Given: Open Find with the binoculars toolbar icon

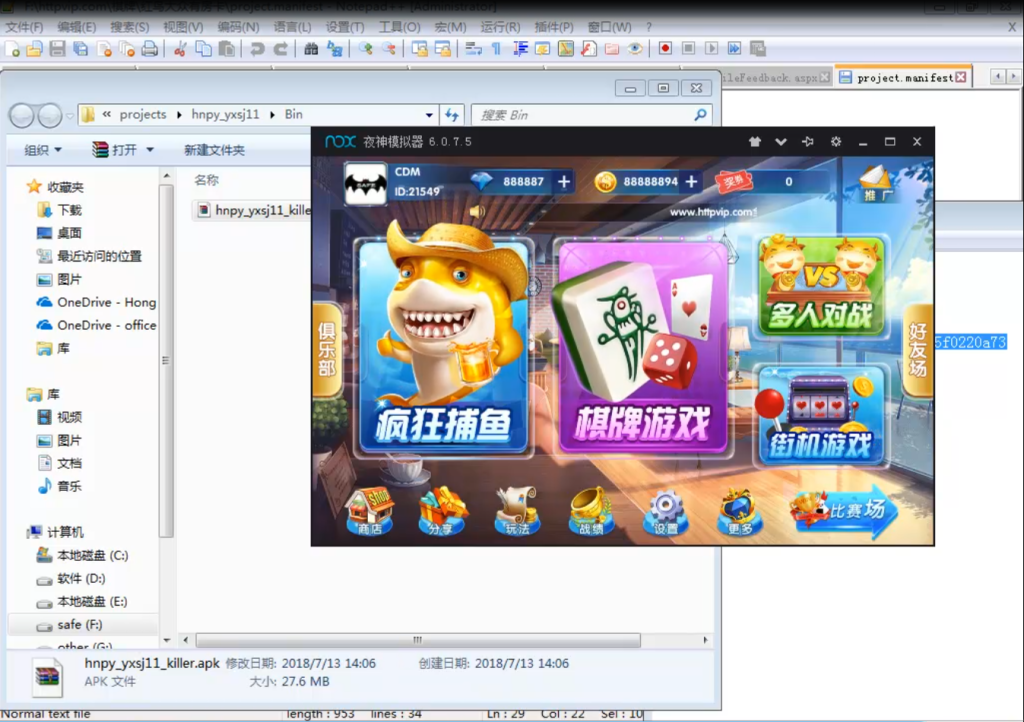Looking at the screenshot, I should pyautogui.click(x=312, y=49).
